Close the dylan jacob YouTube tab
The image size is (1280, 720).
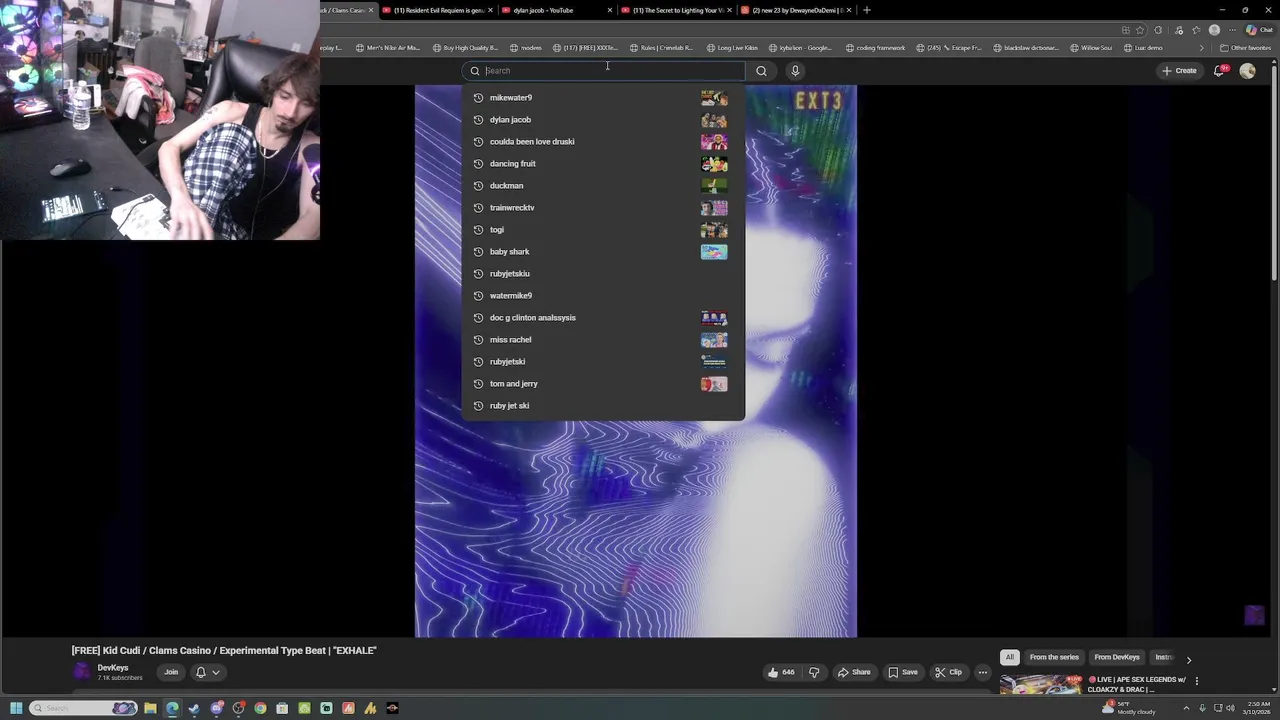tap(609, 10)
